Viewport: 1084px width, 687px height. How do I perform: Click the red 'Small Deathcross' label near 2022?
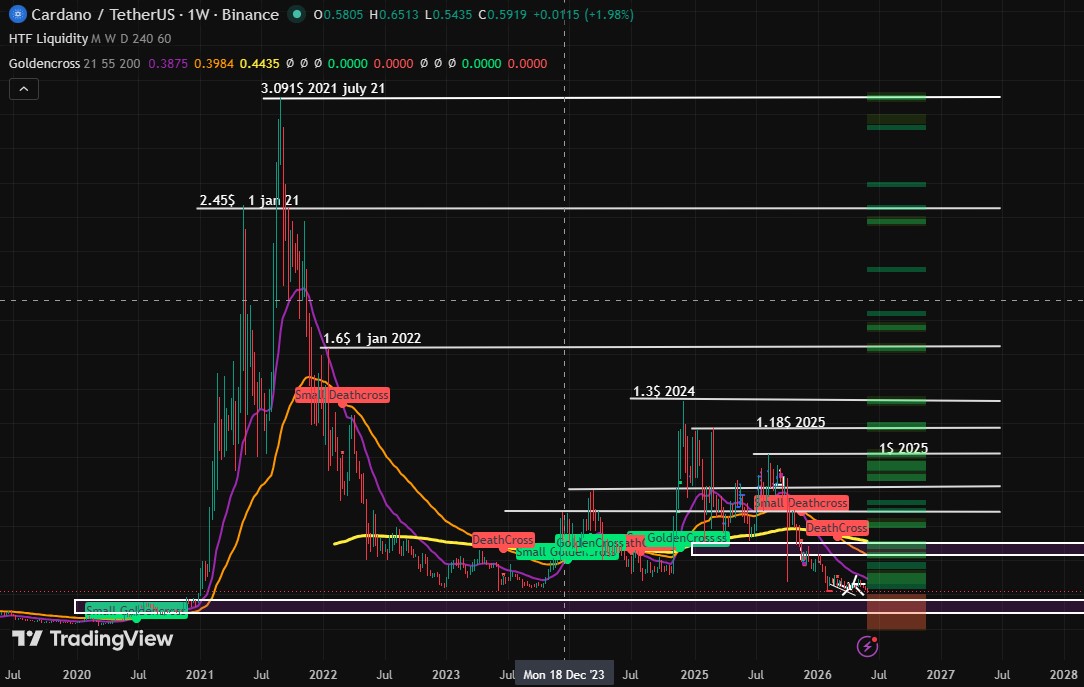(x=342, y=395)
